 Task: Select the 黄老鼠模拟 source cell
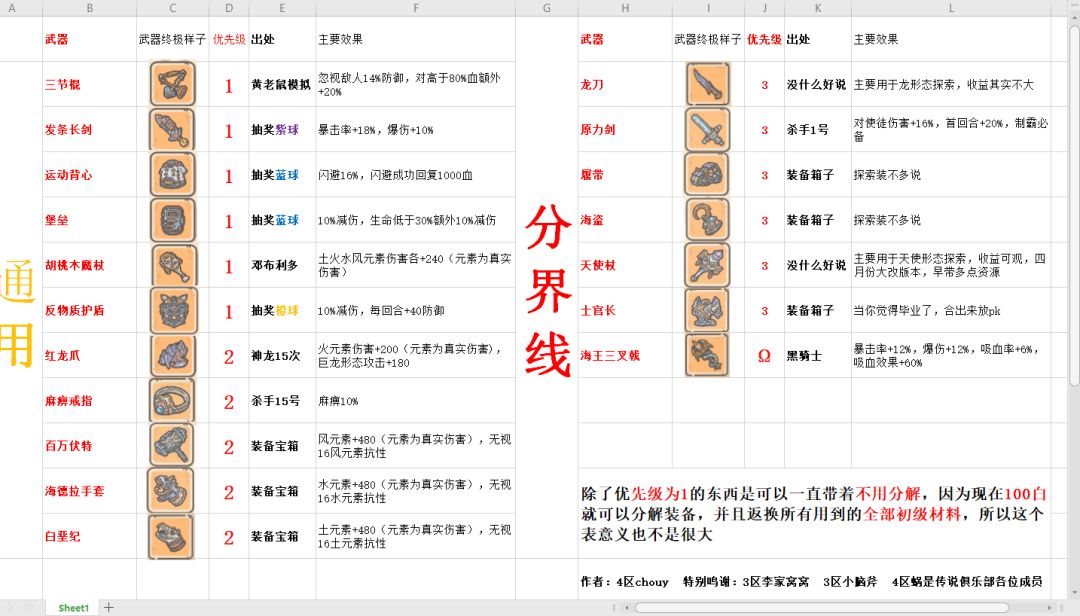coord(282,84)
